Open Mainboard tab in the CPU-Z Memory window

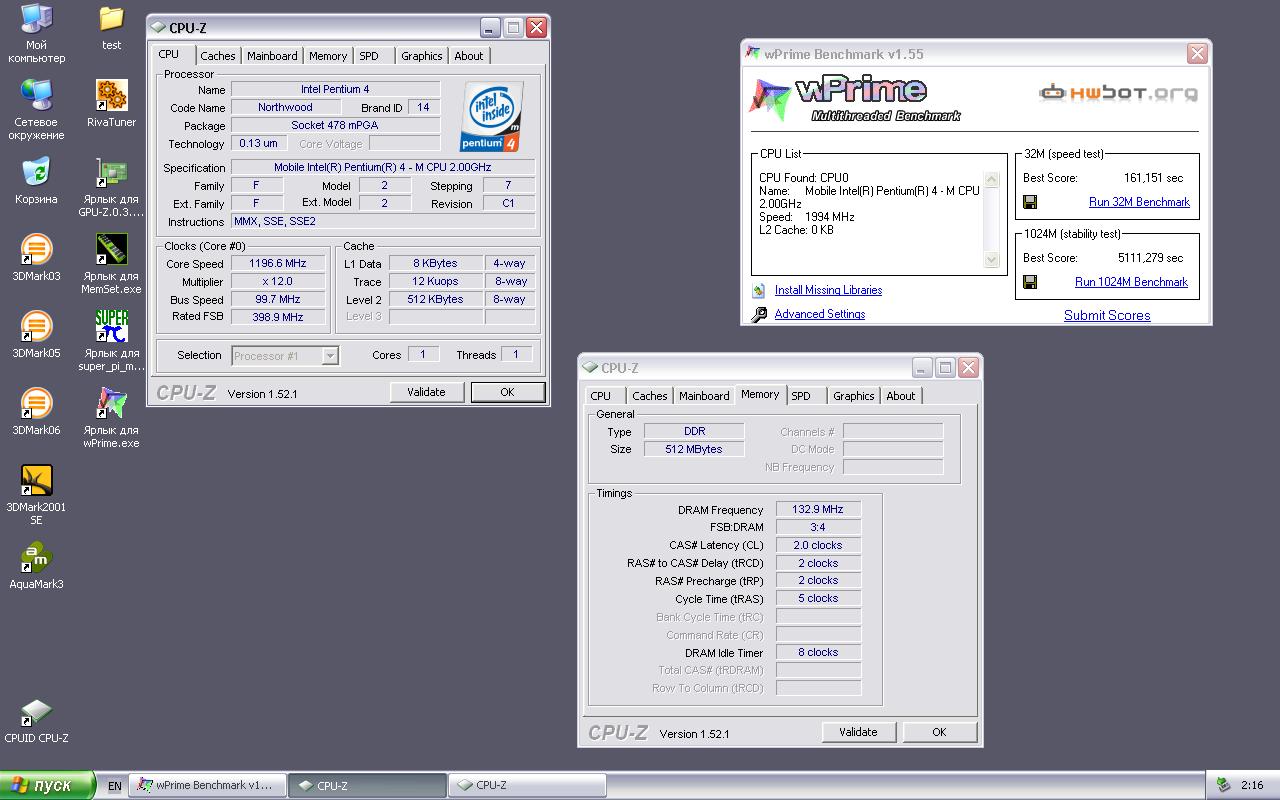[704, 396]
